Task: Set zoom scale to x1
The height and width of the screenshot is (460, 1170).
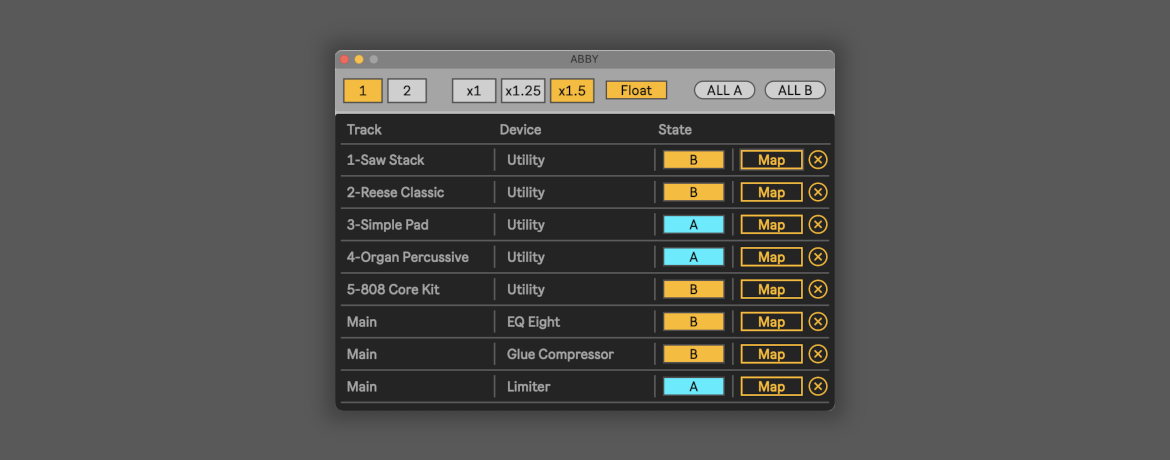Action: pyautogui.click(x=474, y=91)
